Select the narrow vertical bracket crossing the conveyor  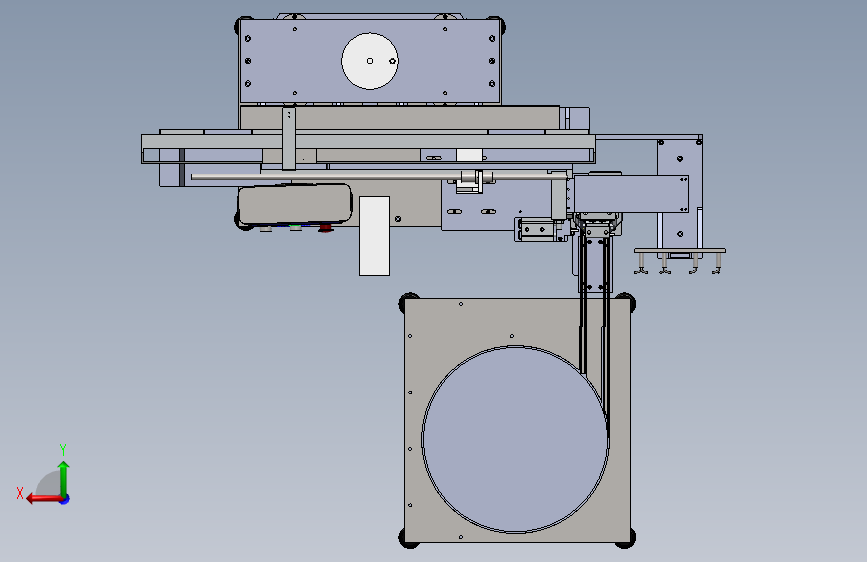289,139
